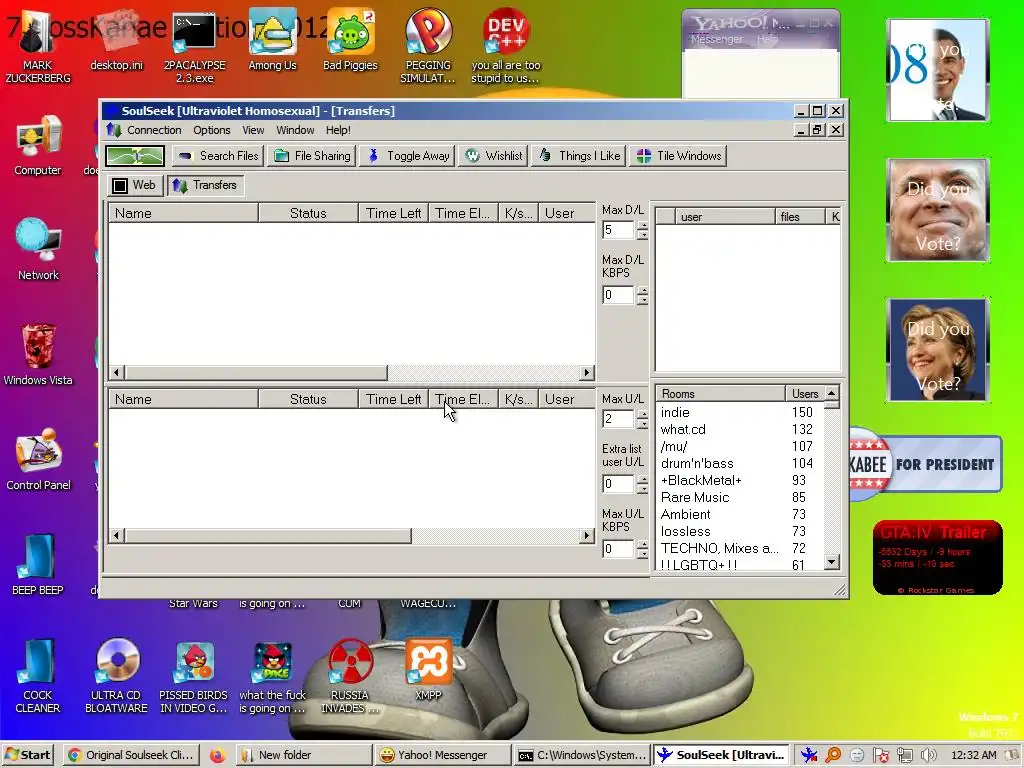The height and width of the screenshot is (768, 1024).
Task: Open the View menu
Action: coord(253,130)
